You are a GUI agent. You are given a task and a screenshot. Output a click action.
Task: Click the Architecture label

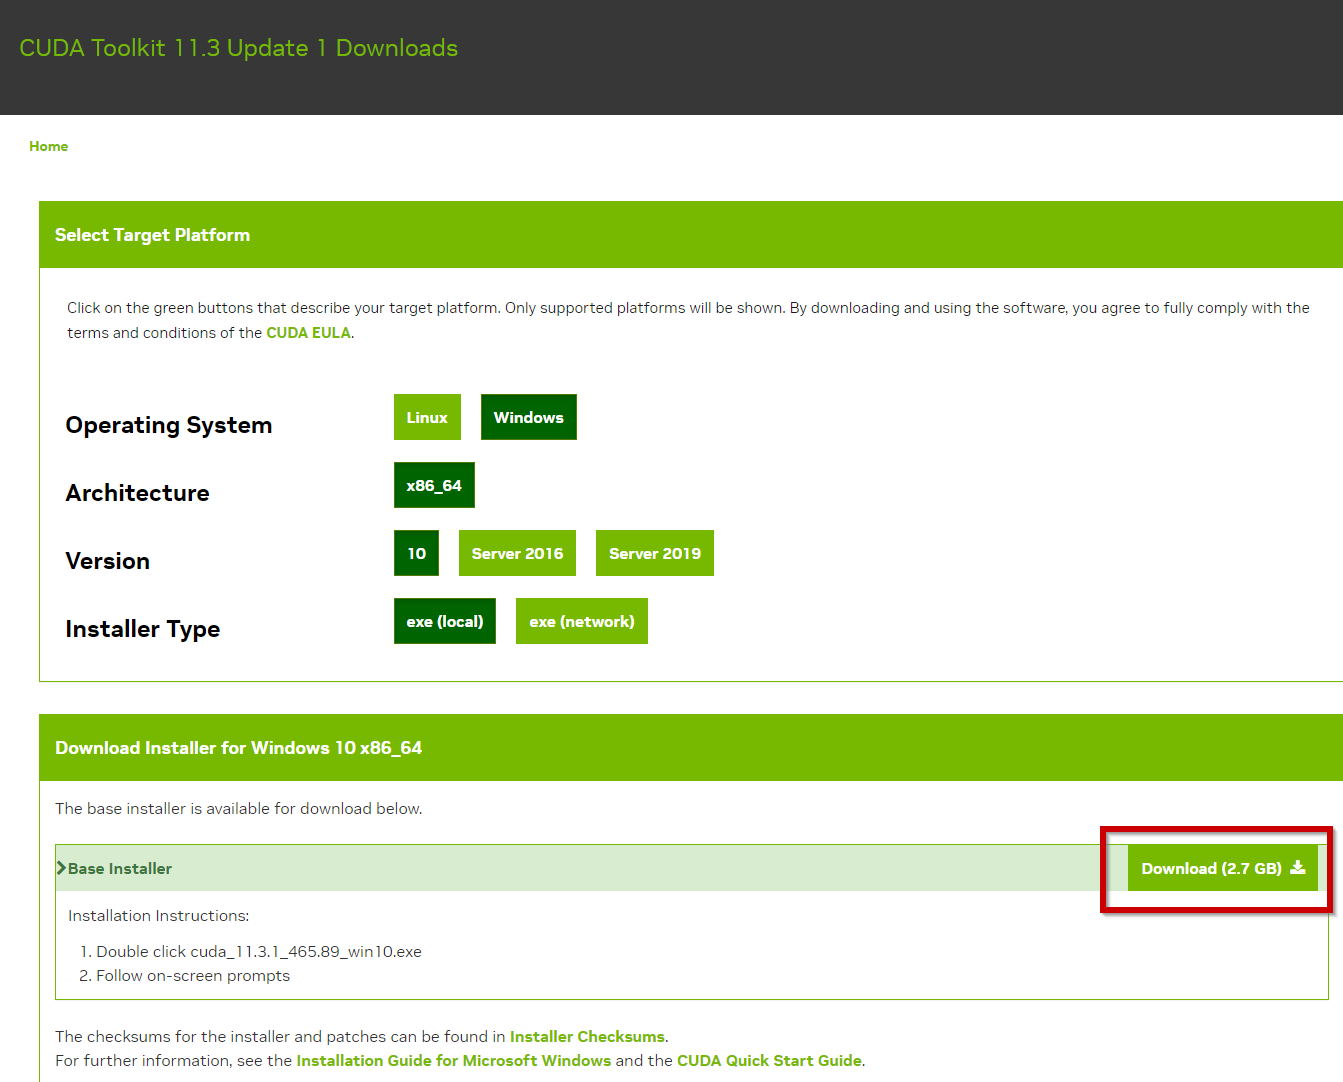click(138, 493)
